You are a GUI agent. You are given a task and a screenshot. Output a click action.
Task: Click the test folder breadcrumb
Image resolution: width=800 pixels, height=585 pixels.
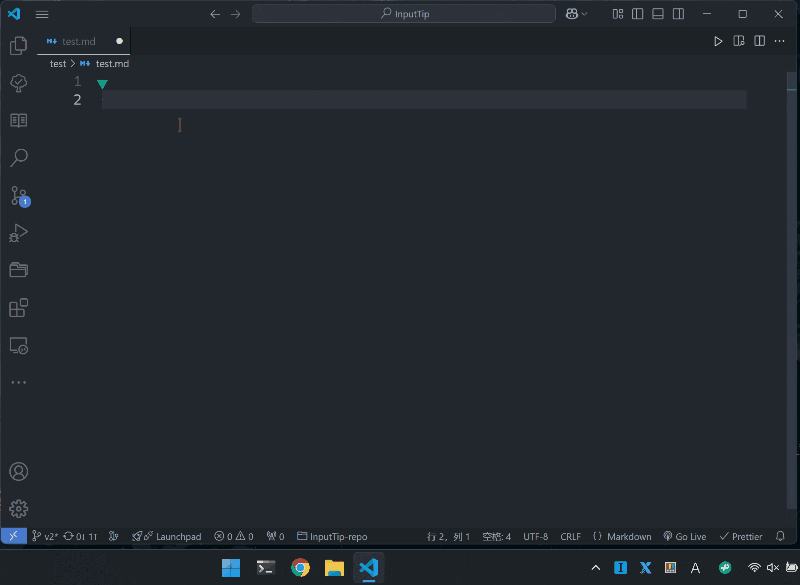pos(58,64)
